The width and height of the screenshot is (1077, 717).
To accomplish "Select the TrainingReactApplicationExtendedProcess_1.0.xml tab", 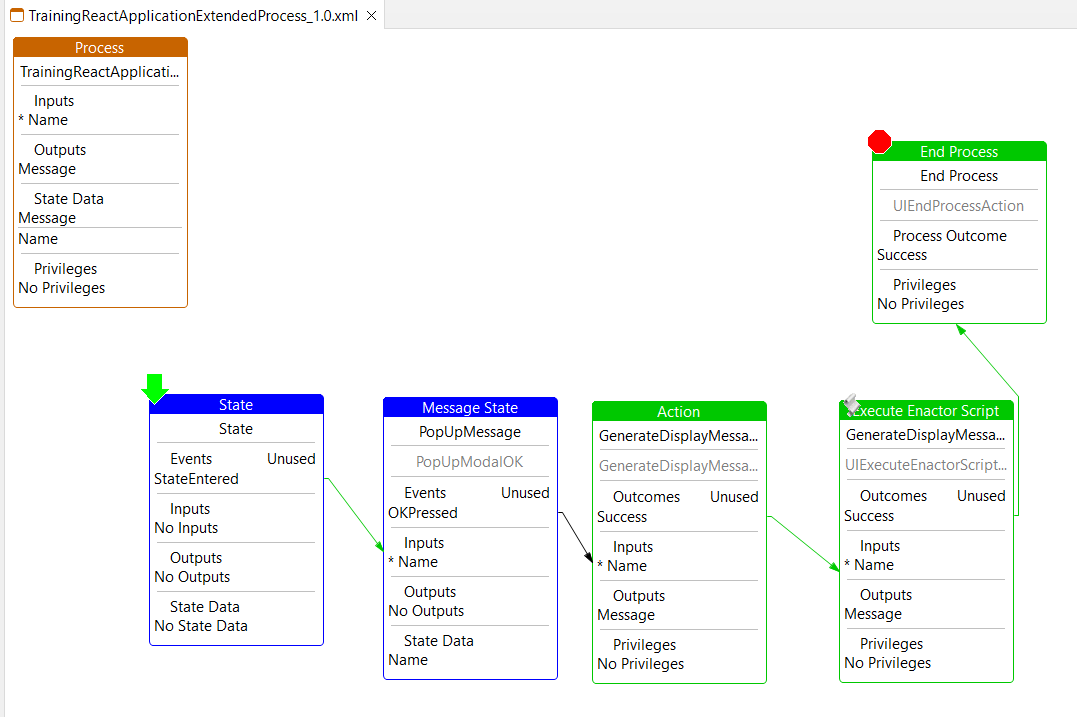I will click(193, 15).
